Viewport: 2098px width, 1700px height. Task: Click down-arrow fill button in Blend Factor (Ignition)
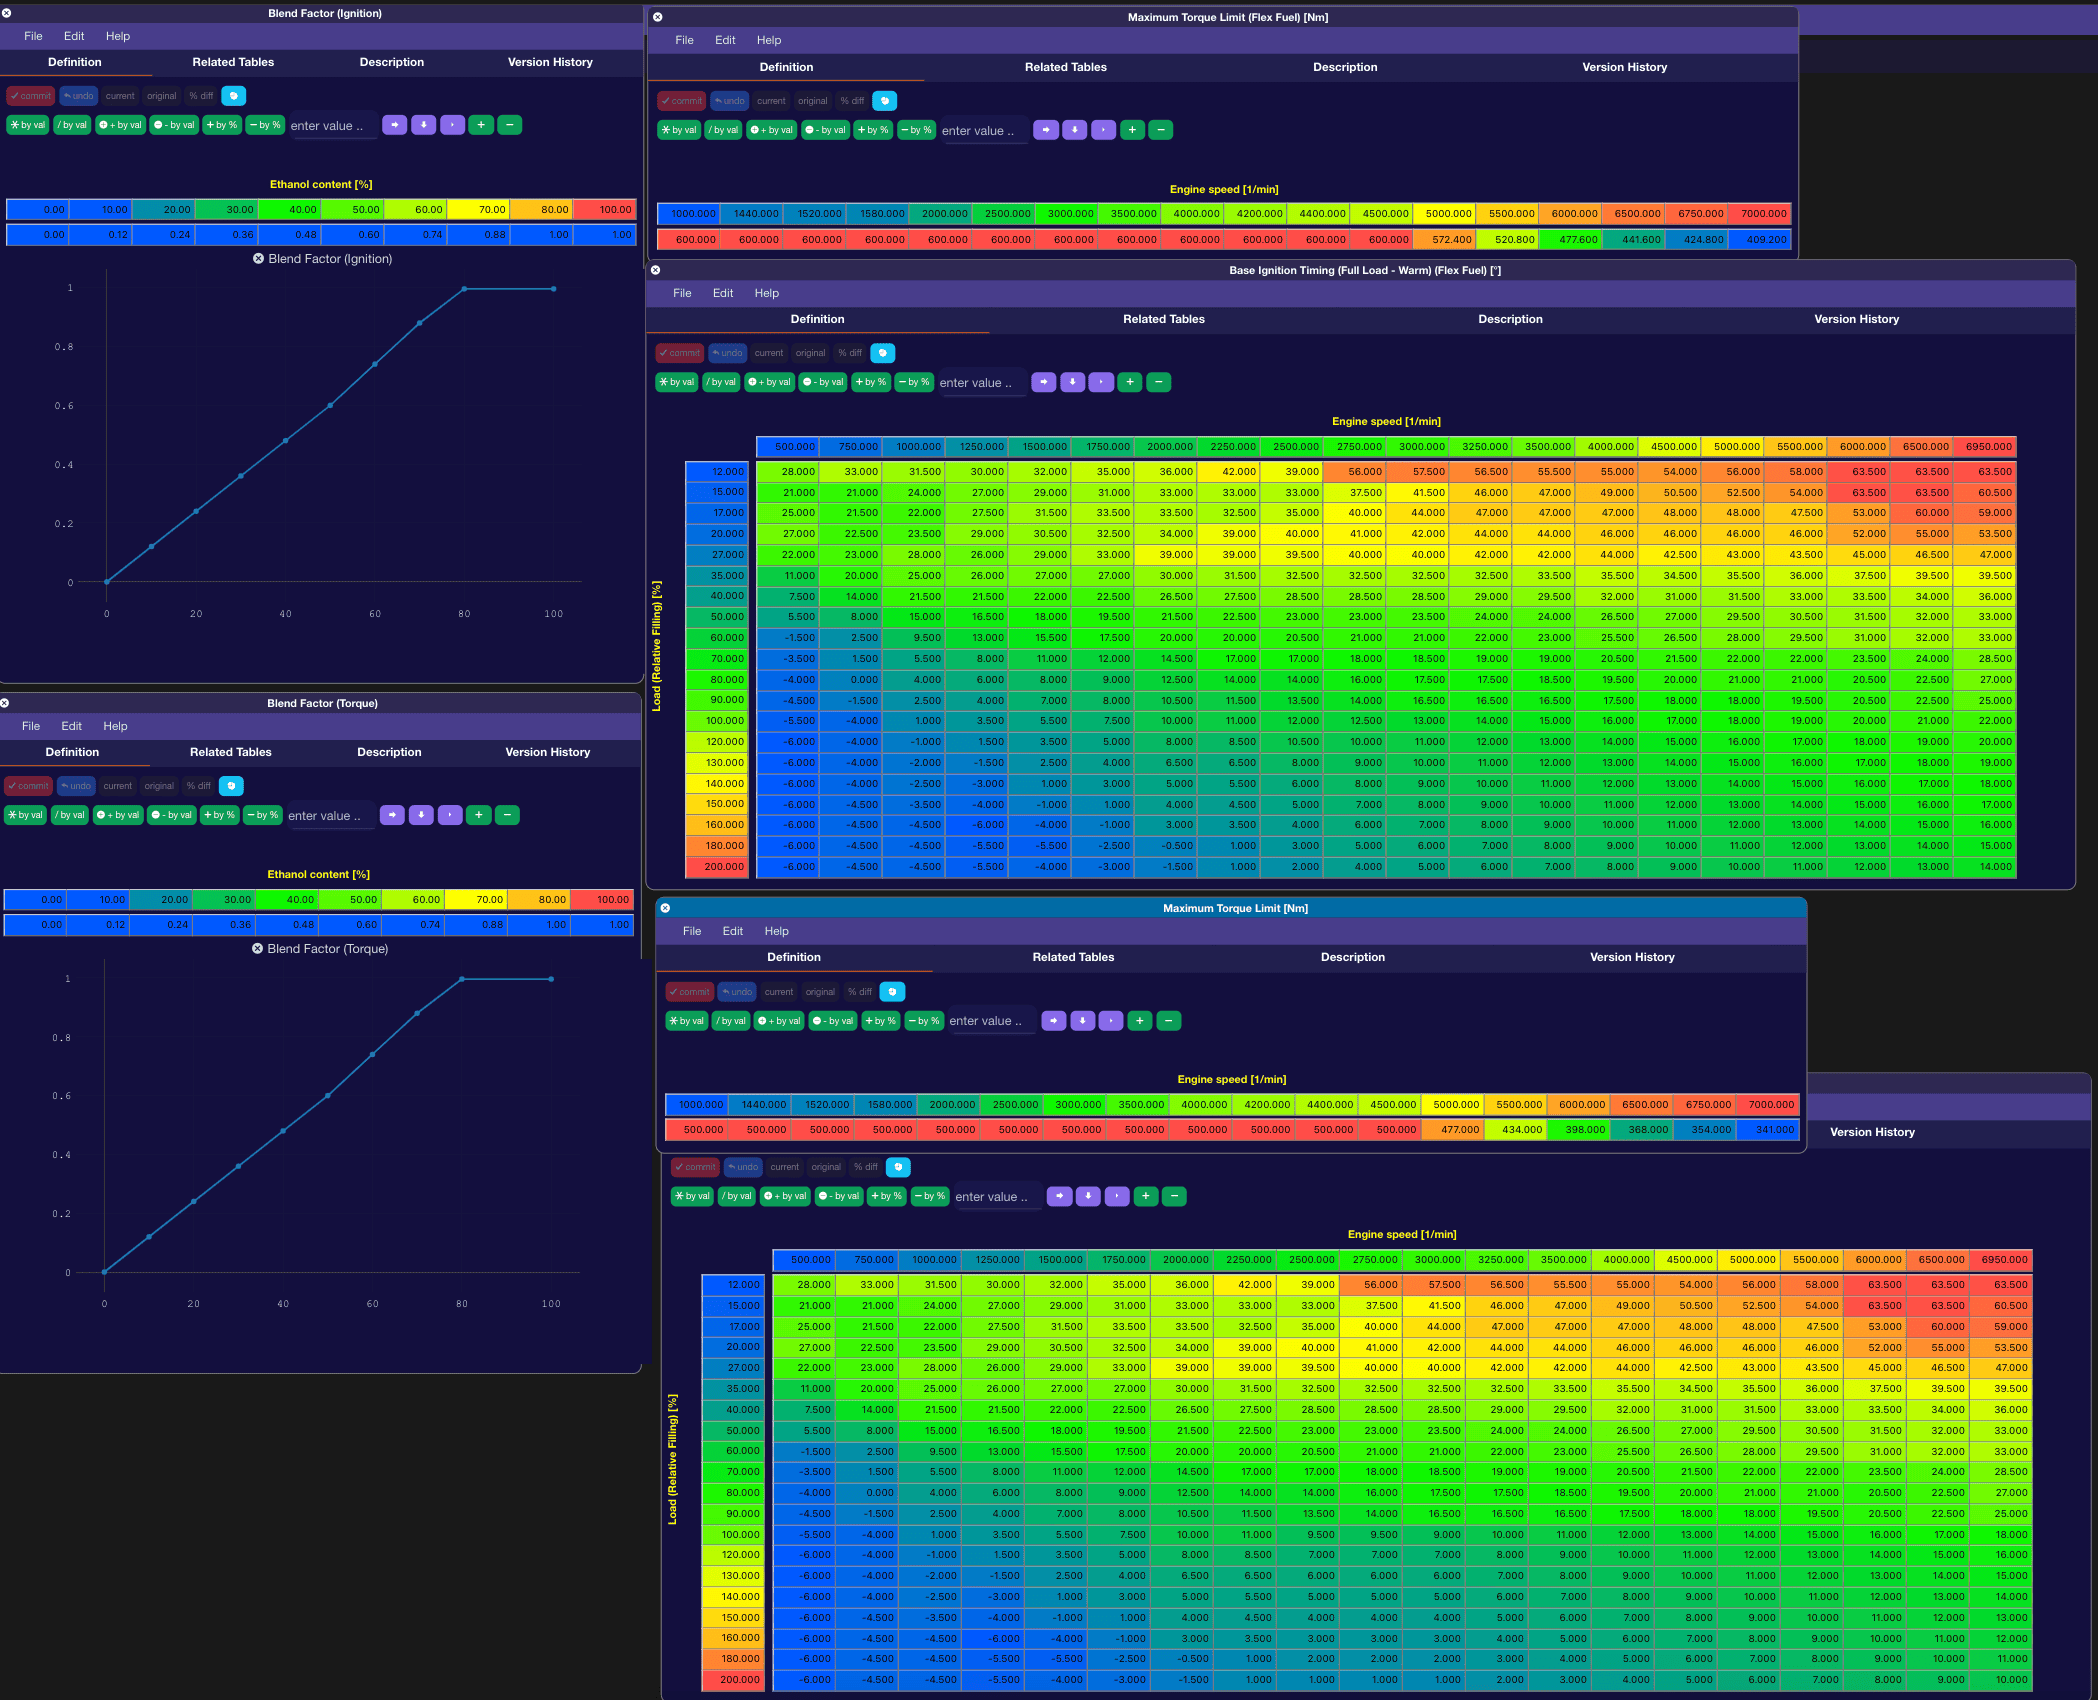click(x=424, y=125)
